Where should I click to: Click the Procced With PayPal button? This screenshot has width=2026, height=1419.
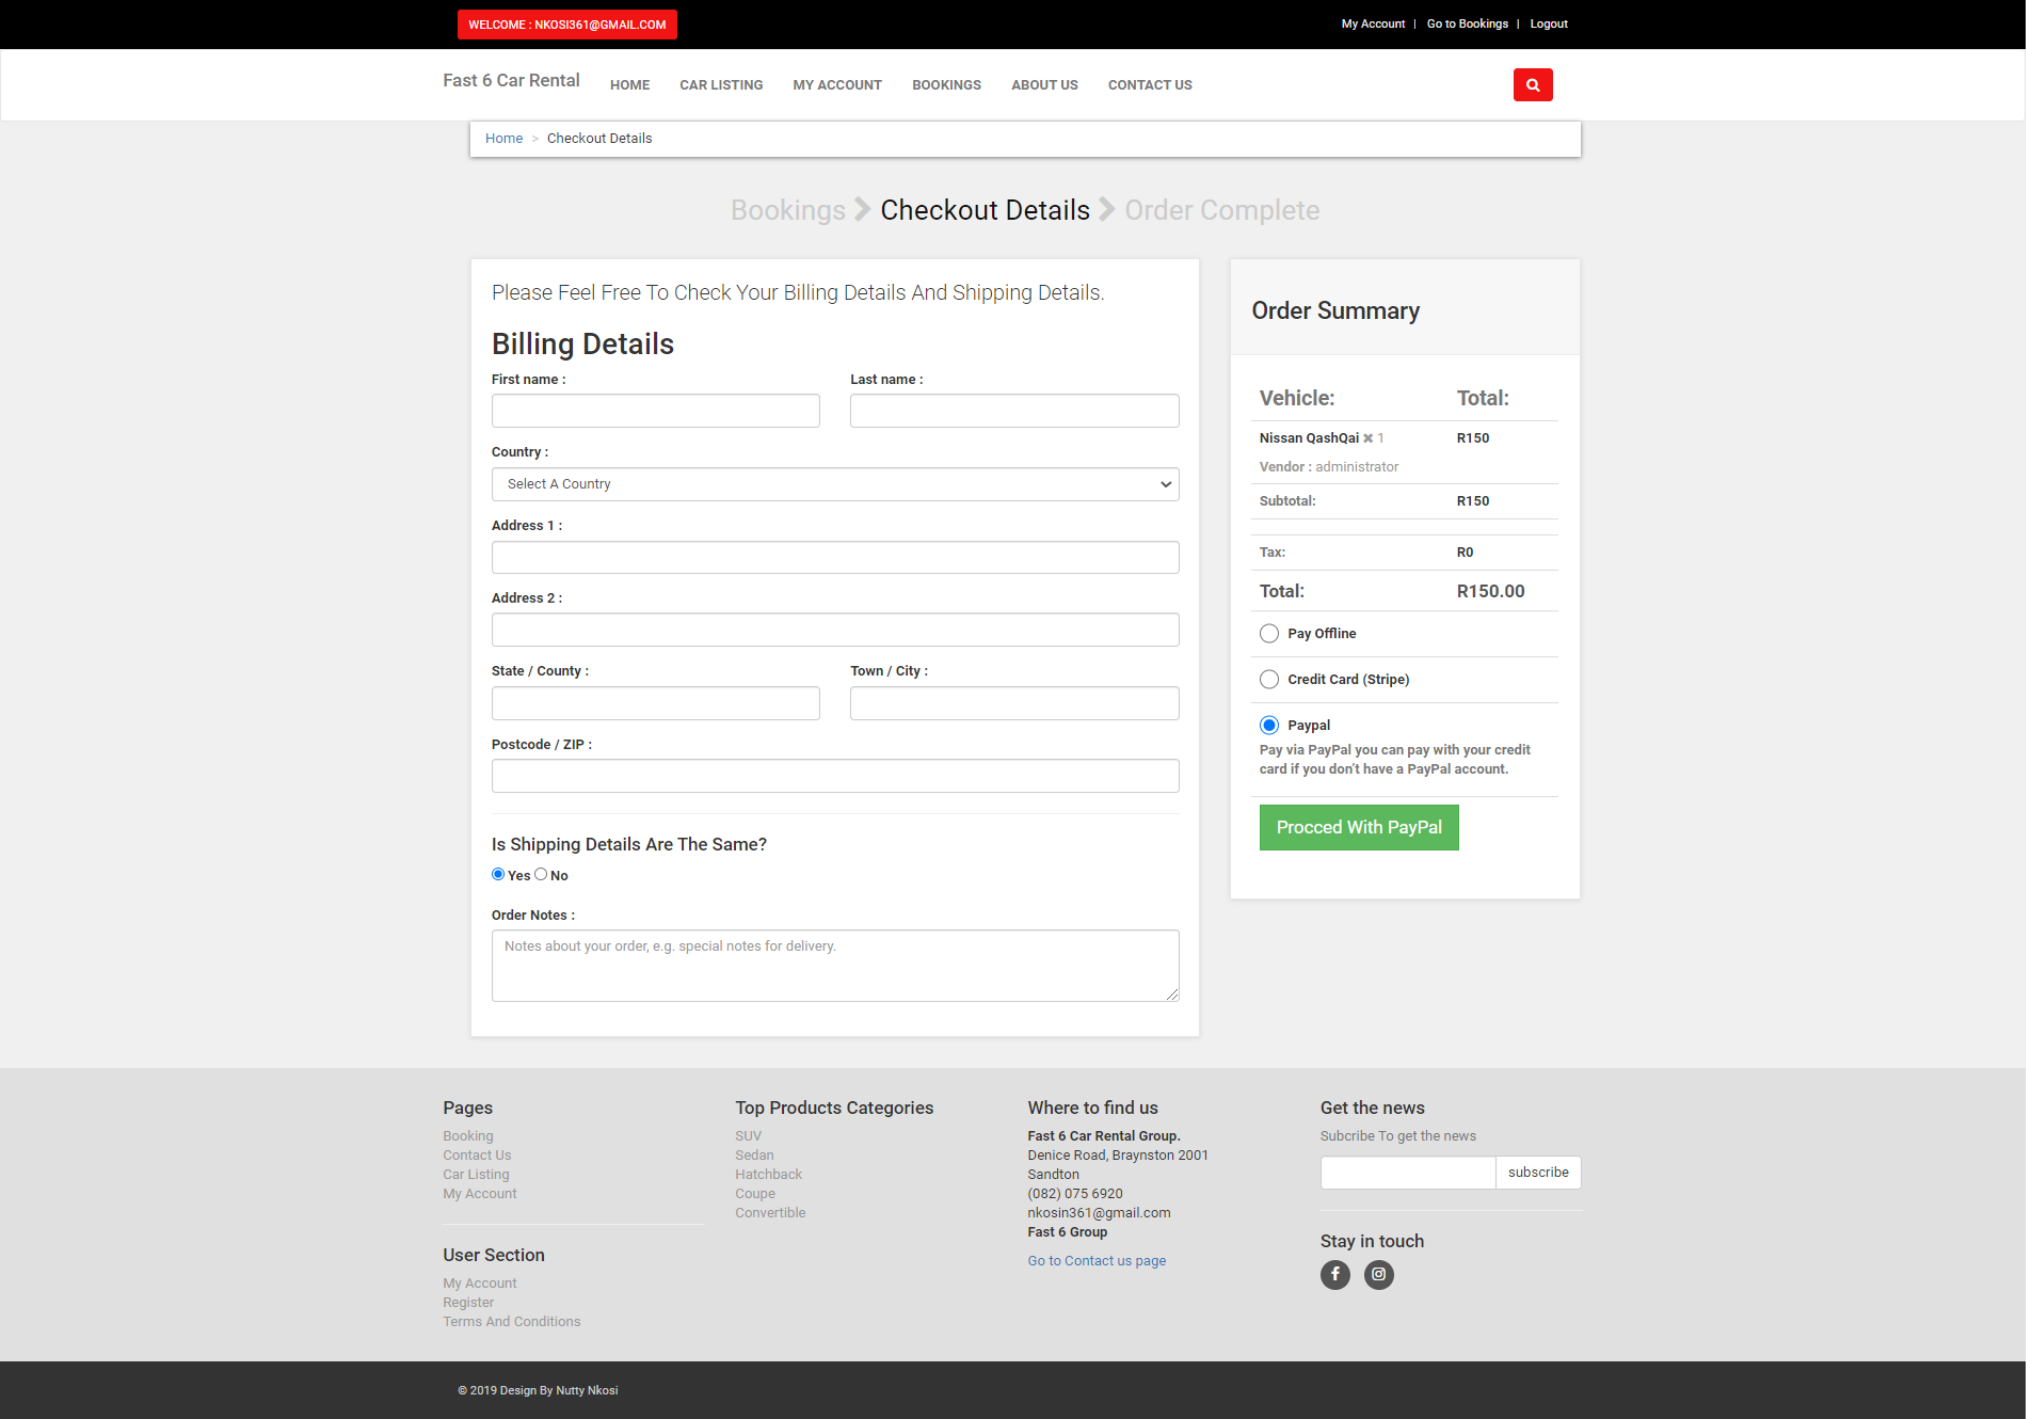pyautogui.click(x=1358, y=827)
